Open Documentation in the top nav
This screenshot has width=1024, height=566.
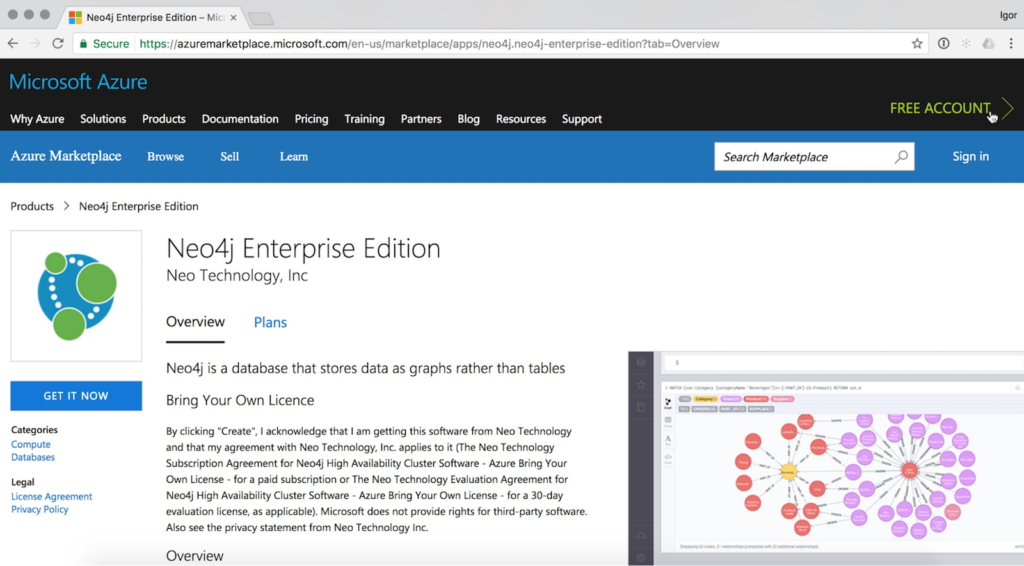[x=240, y=119]
